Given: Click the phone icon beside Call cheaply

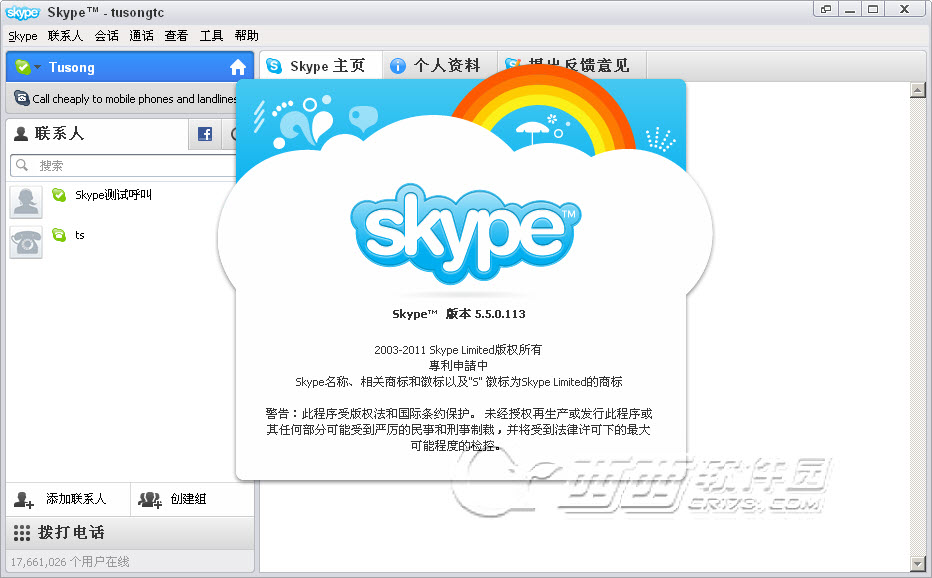Looking at the screenshot, I should pos(22,98).
